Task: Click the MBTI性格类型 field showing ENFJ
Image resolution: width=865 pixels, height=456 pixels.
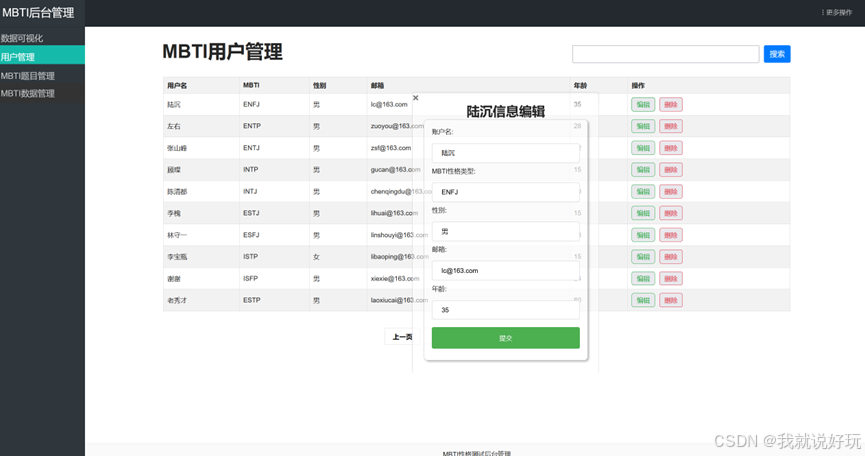Action: [505, 192]
